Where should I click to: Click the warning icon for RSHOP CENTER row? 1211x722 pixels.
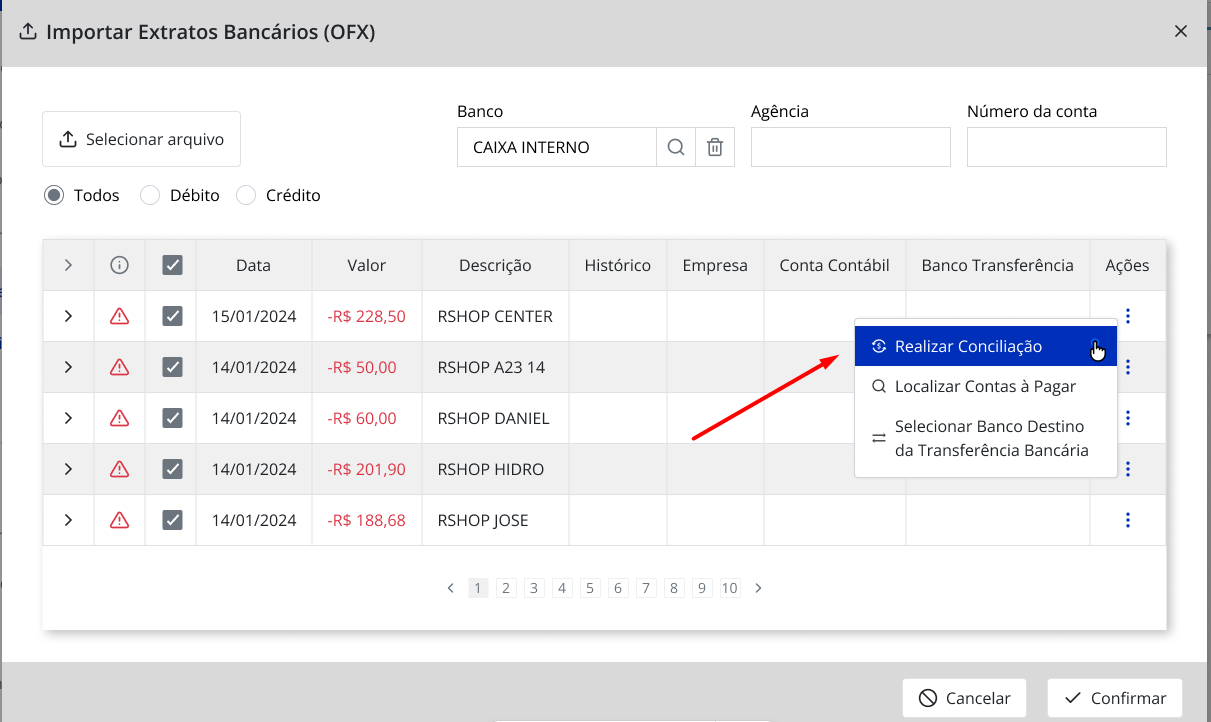point(120,316)
